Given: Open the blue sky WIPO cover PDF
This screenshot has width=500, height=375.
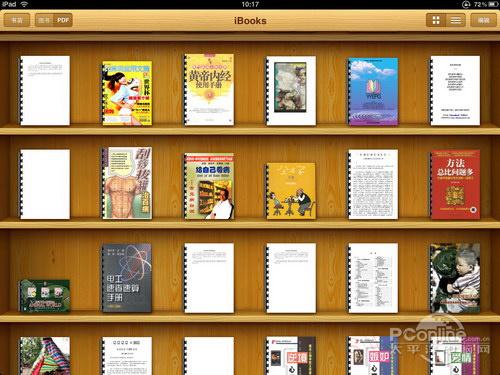Looking at the screenshot, I should [x=373, y=92].
